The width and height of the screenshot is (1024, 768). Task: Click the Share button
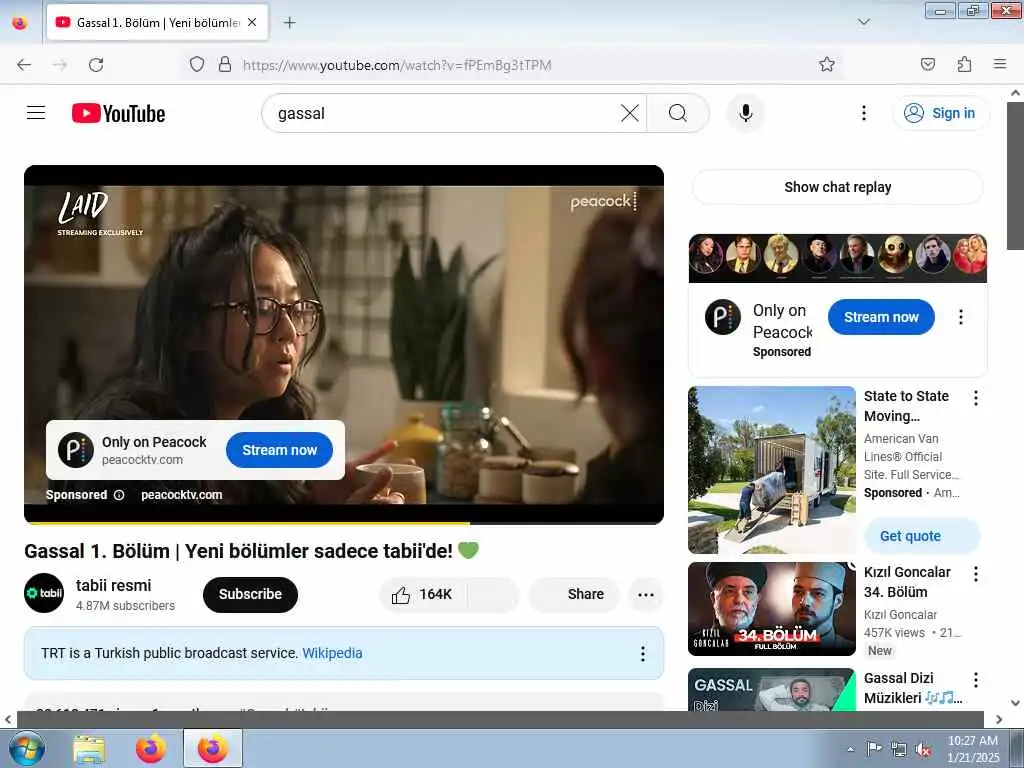[x=574, y=594]
